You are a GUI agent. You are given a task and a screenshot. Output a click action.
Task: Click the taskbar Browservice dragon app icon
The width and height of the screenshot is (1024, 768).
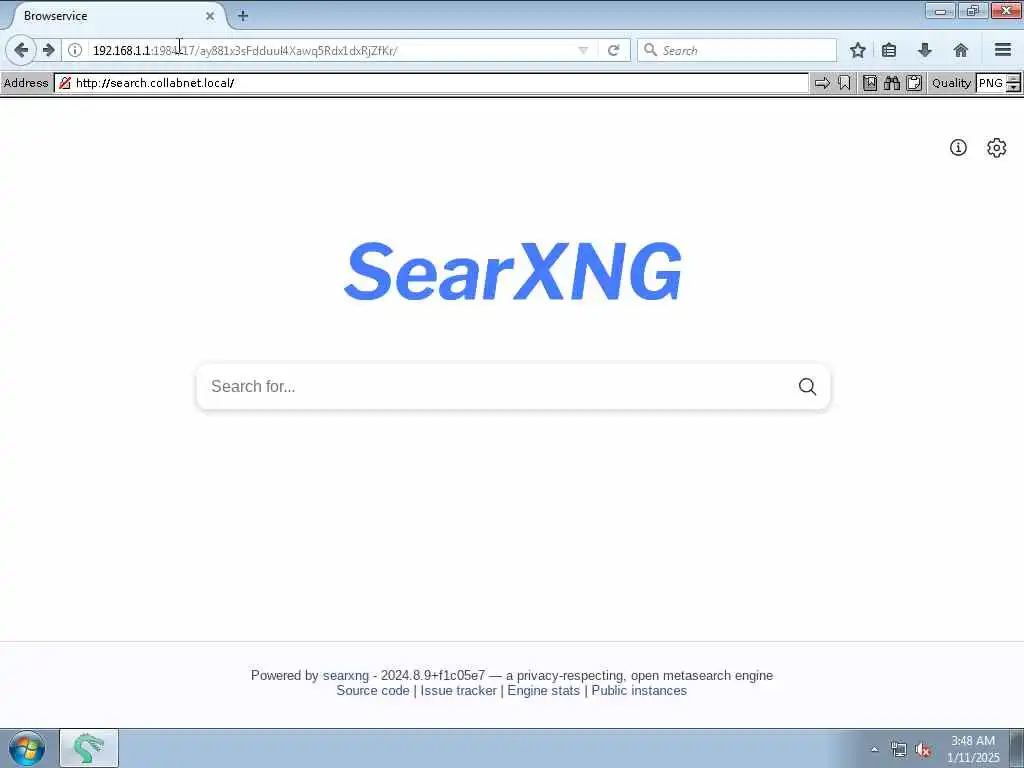[89, 748]
